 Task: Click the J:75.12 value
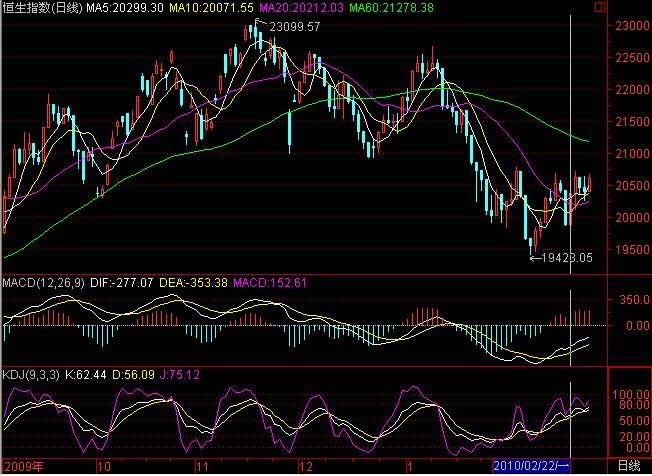click(x=180, y=375)
